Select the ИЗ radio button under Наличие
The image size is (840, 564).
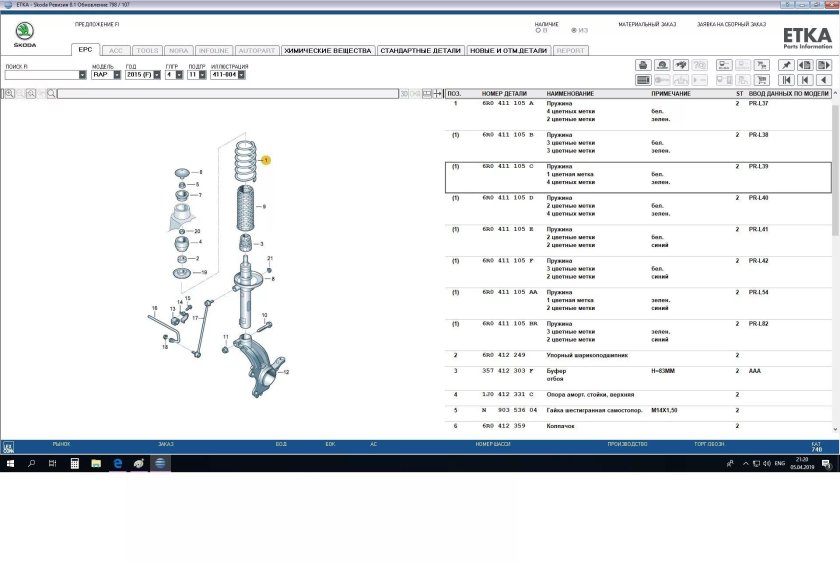(573, 30)
